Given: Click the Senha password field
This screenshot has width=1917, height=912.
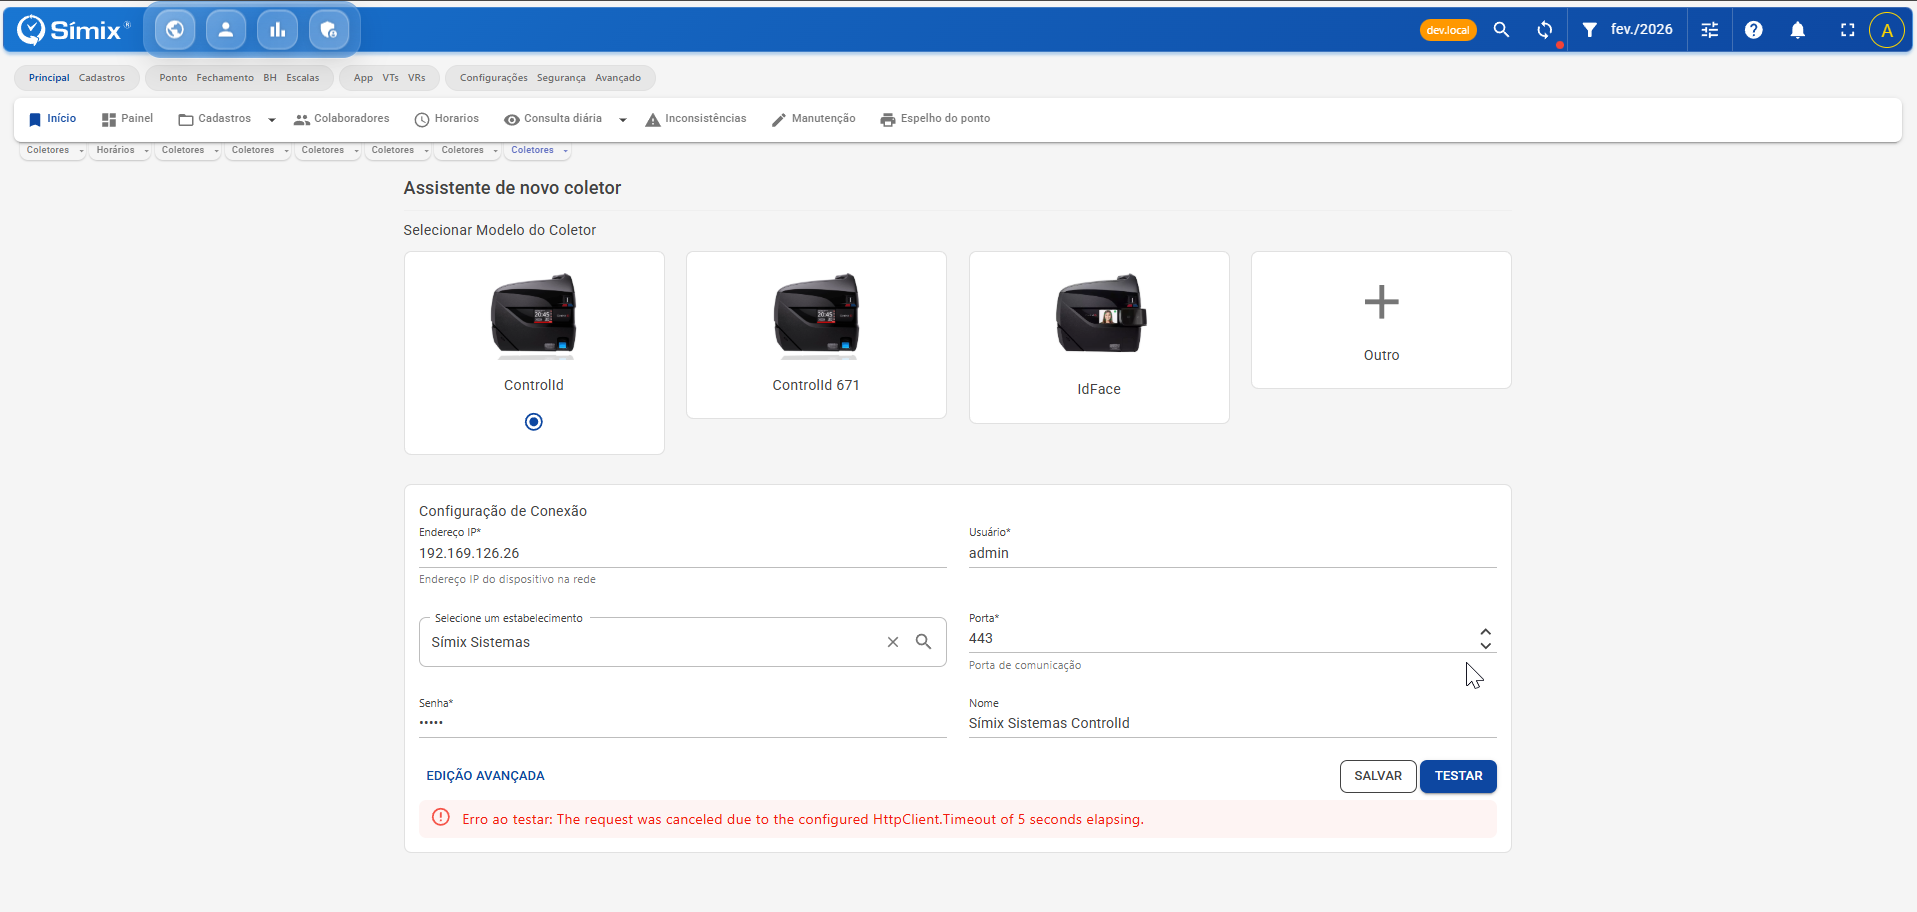Looking at the screenshot, I should 683,723.
